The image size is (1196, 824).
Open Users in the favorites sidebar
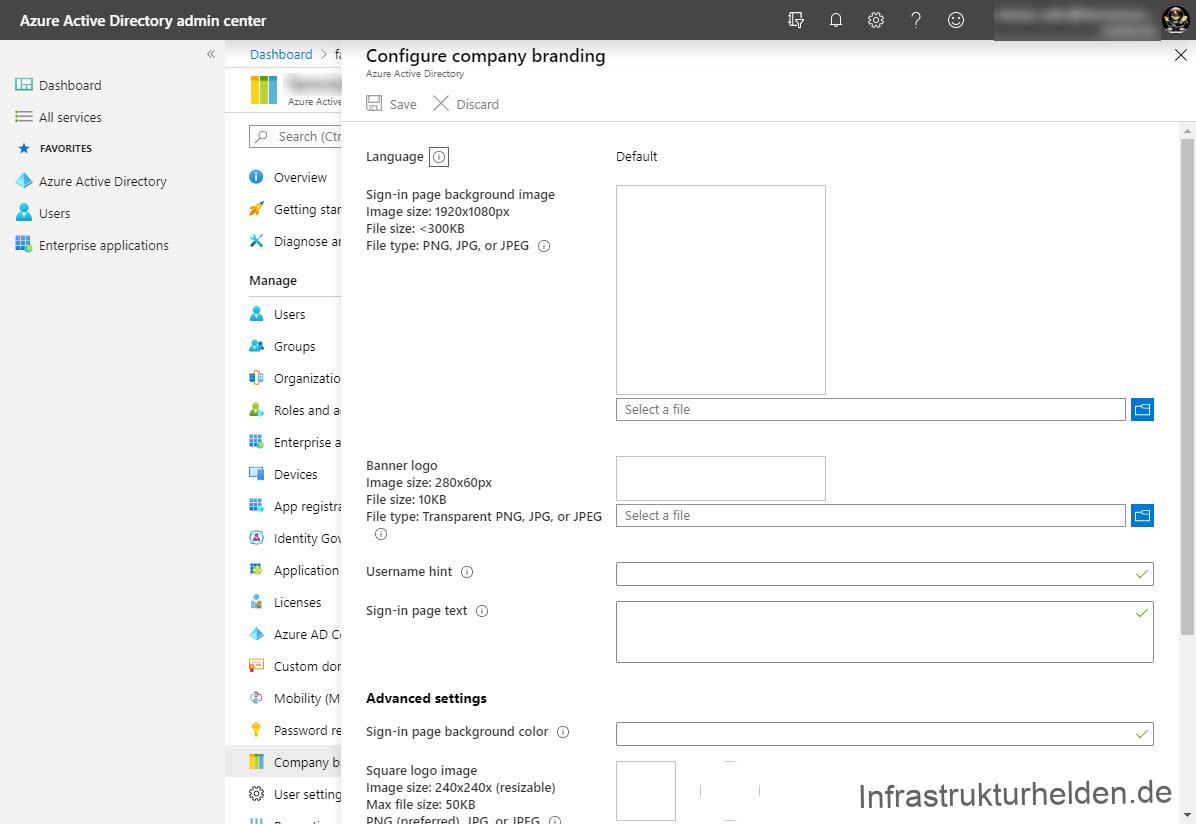click(54, 213)
